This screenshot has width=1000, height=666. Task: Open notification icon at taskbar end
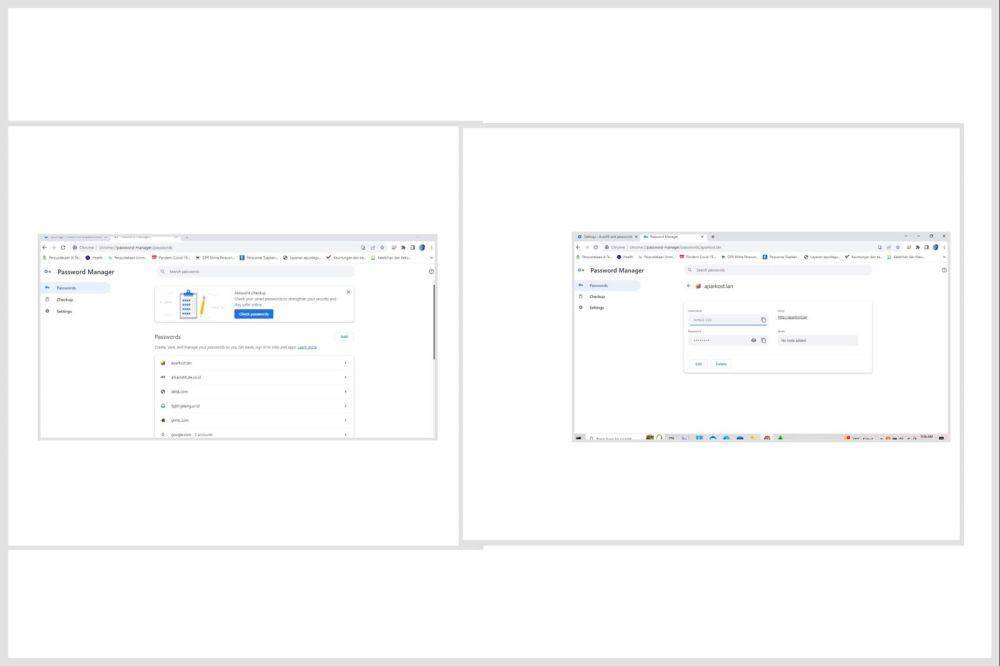[x=942, y=438]
